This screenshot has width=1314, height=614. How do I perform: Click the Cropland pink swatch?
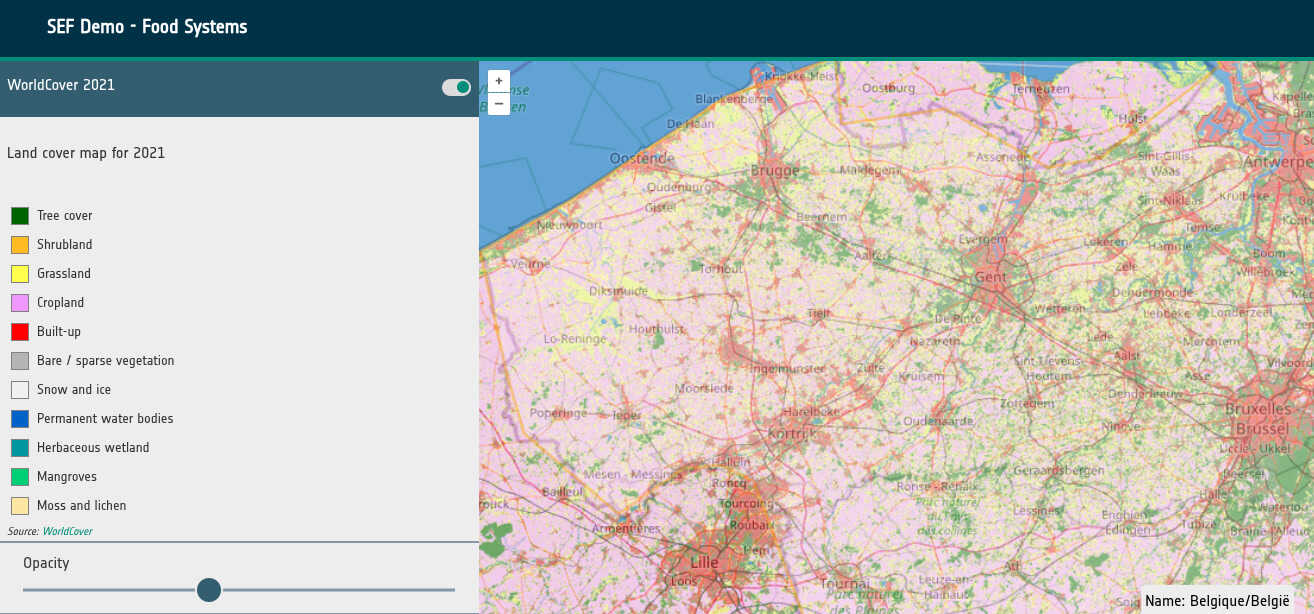[x=20, y=303]
